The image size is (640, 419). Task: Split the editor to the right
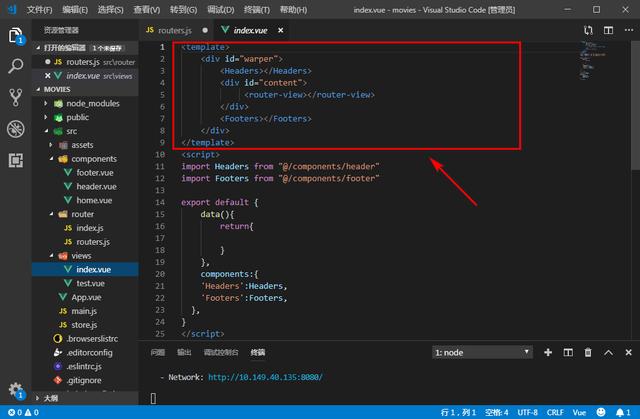point(609,30)
